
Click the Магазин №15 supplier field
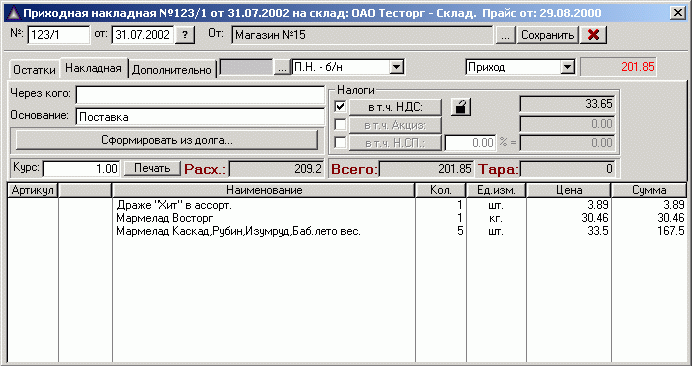tap(362, 35)
